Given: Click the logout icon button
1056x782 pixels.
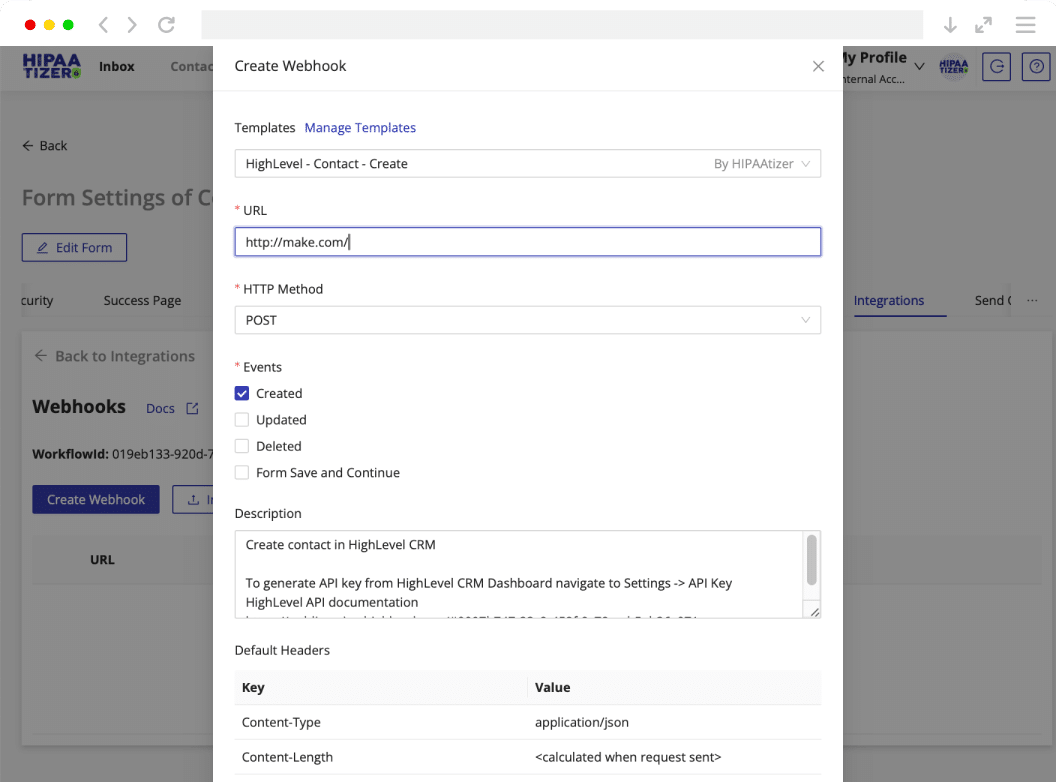Looking at the screenshot, I should coord(996,67).
